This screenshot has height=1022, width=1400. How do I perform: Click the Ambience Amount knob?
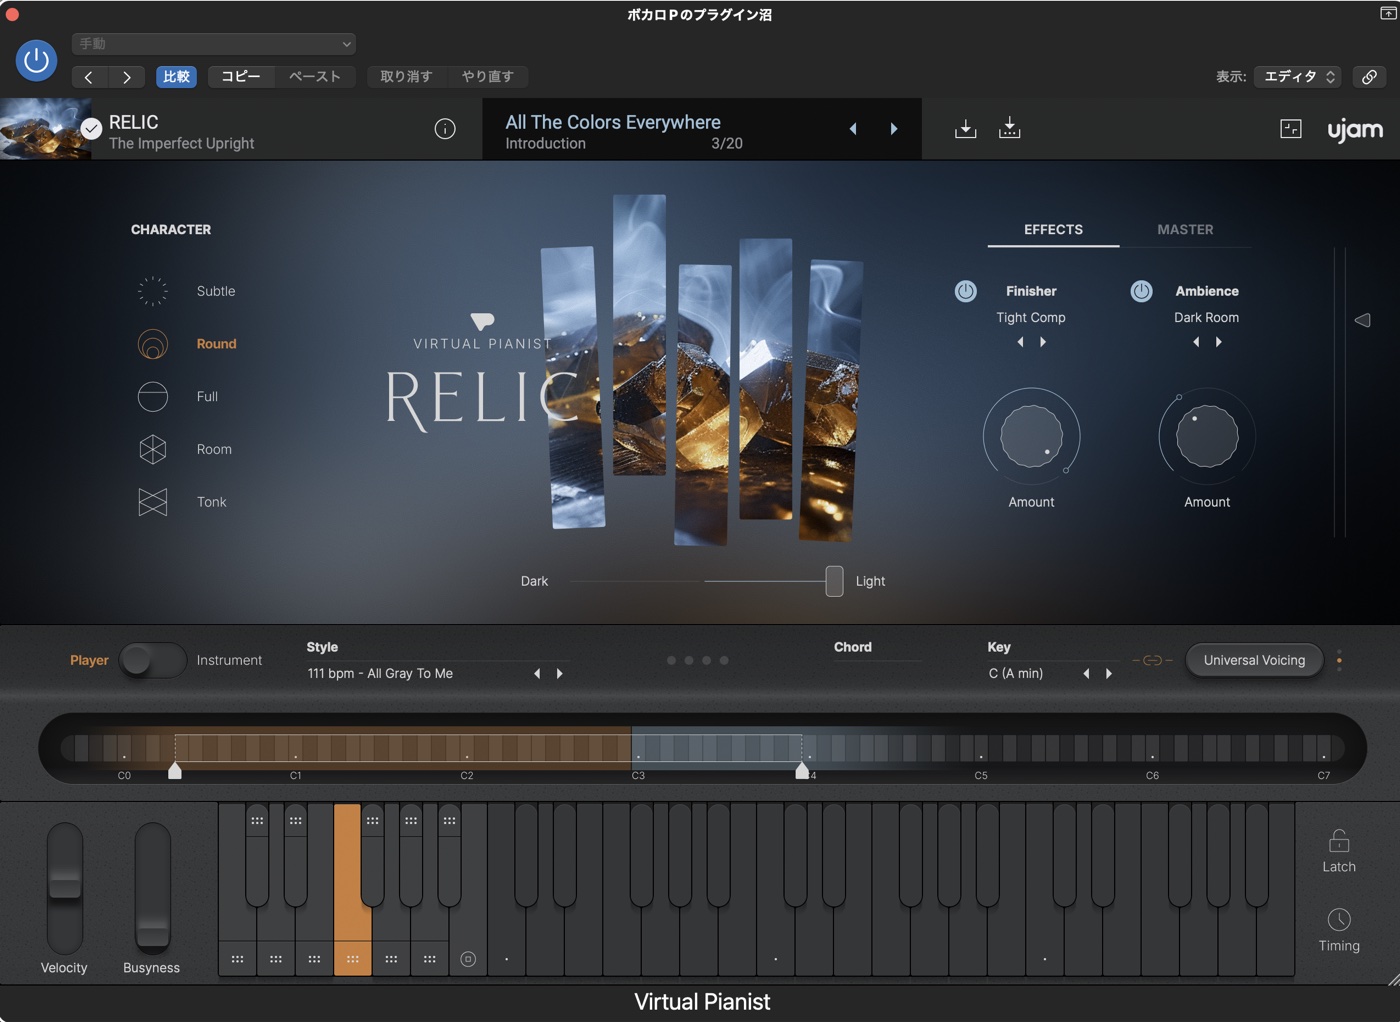click(x=1207, y=437)
